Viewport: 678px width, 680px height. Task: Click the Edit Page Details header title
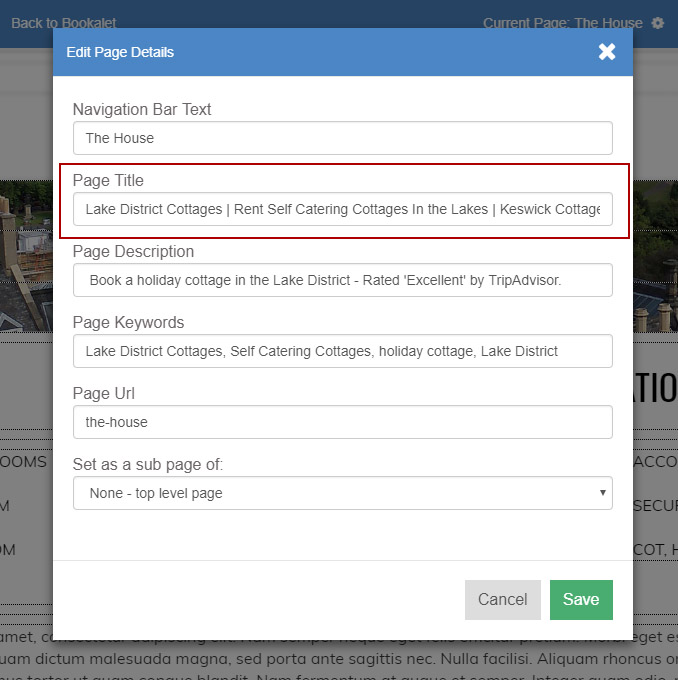[x=120, y=52]
